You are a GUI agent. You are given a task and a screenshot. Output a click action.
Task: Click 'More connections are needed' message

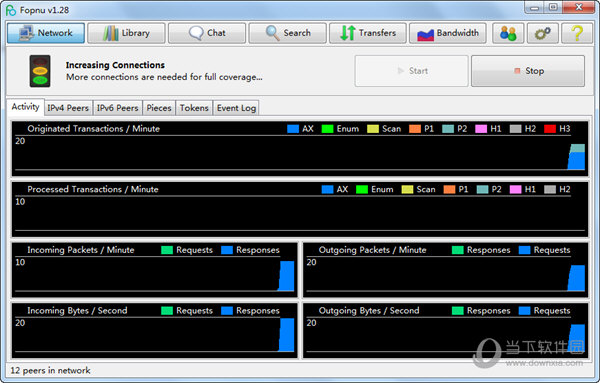(164, 77)
